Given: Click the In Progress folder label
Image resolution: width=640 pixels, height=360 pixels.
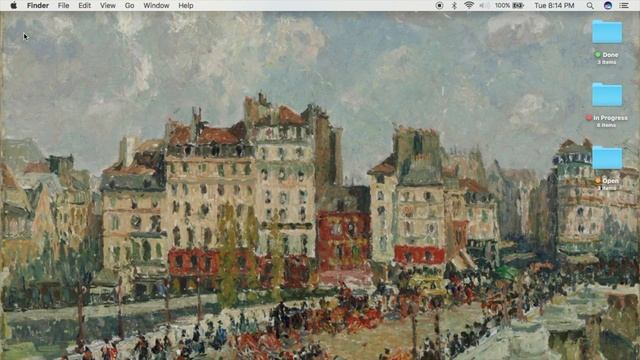Looking at the screenshot, I should tap(610, 118).
